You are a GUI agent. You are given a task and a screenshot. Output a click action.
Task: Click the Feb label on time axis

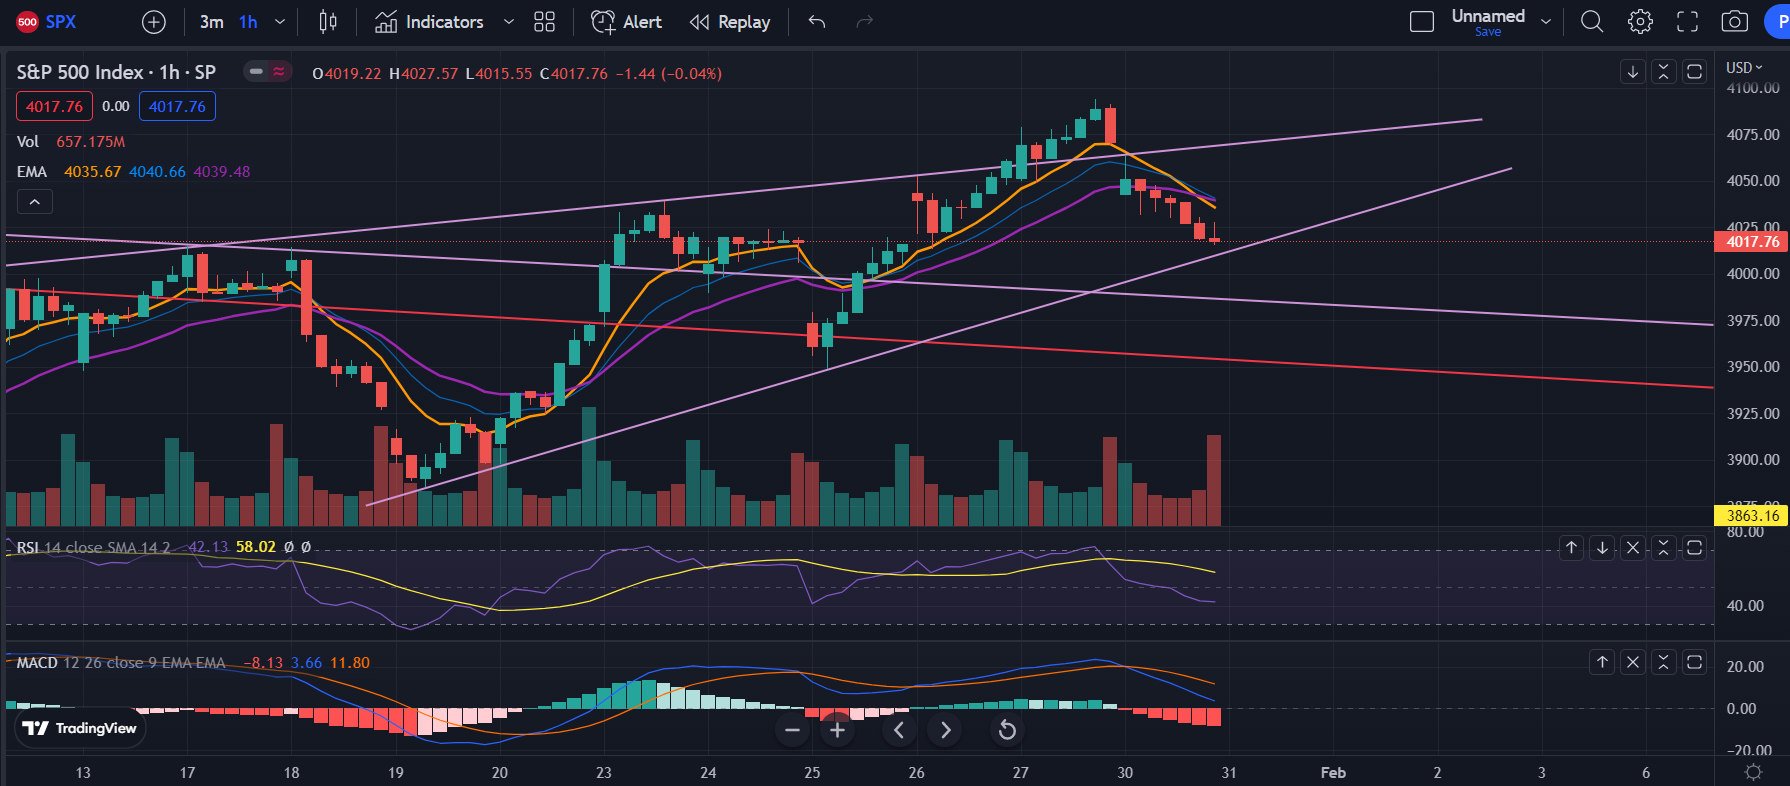1333,773
